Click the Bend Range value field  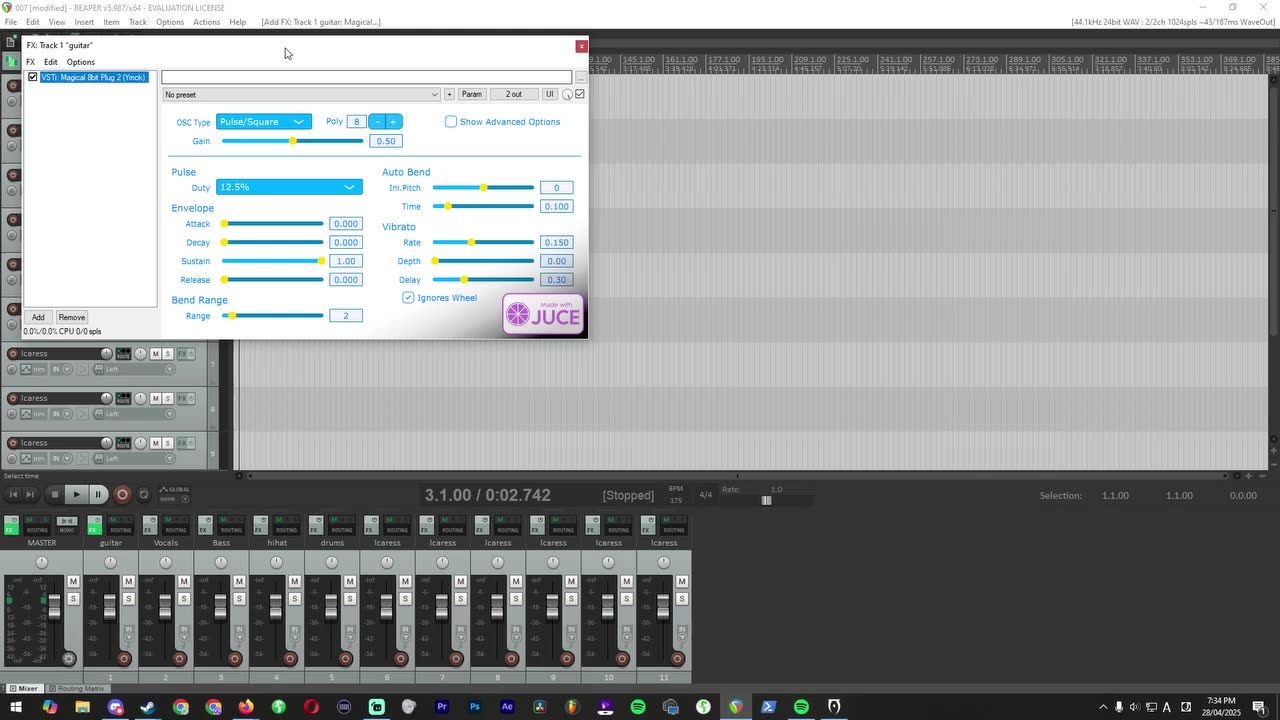[346, 316]
